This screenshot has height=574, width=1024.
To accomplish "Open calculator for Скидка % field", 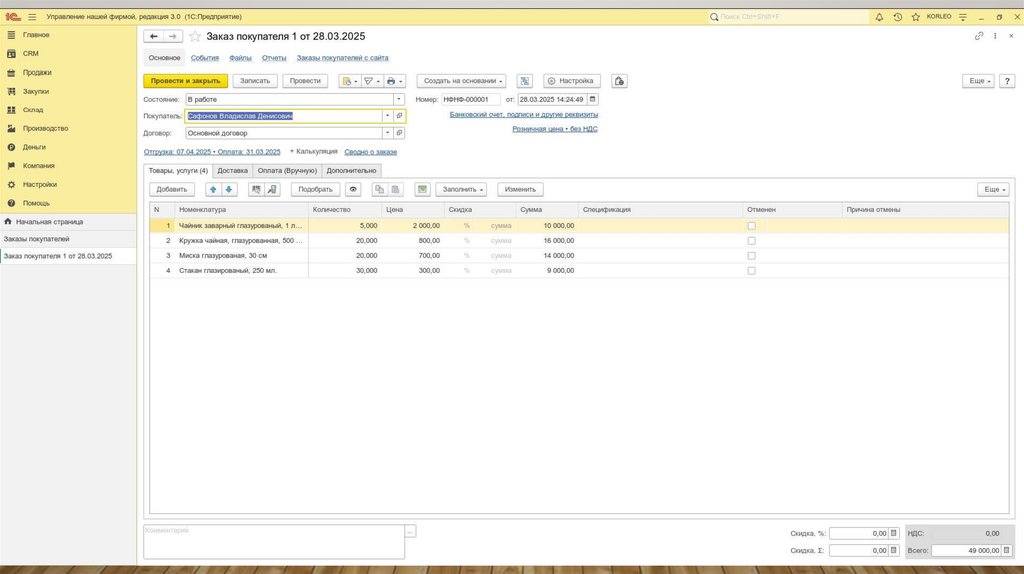I will 893,534.
